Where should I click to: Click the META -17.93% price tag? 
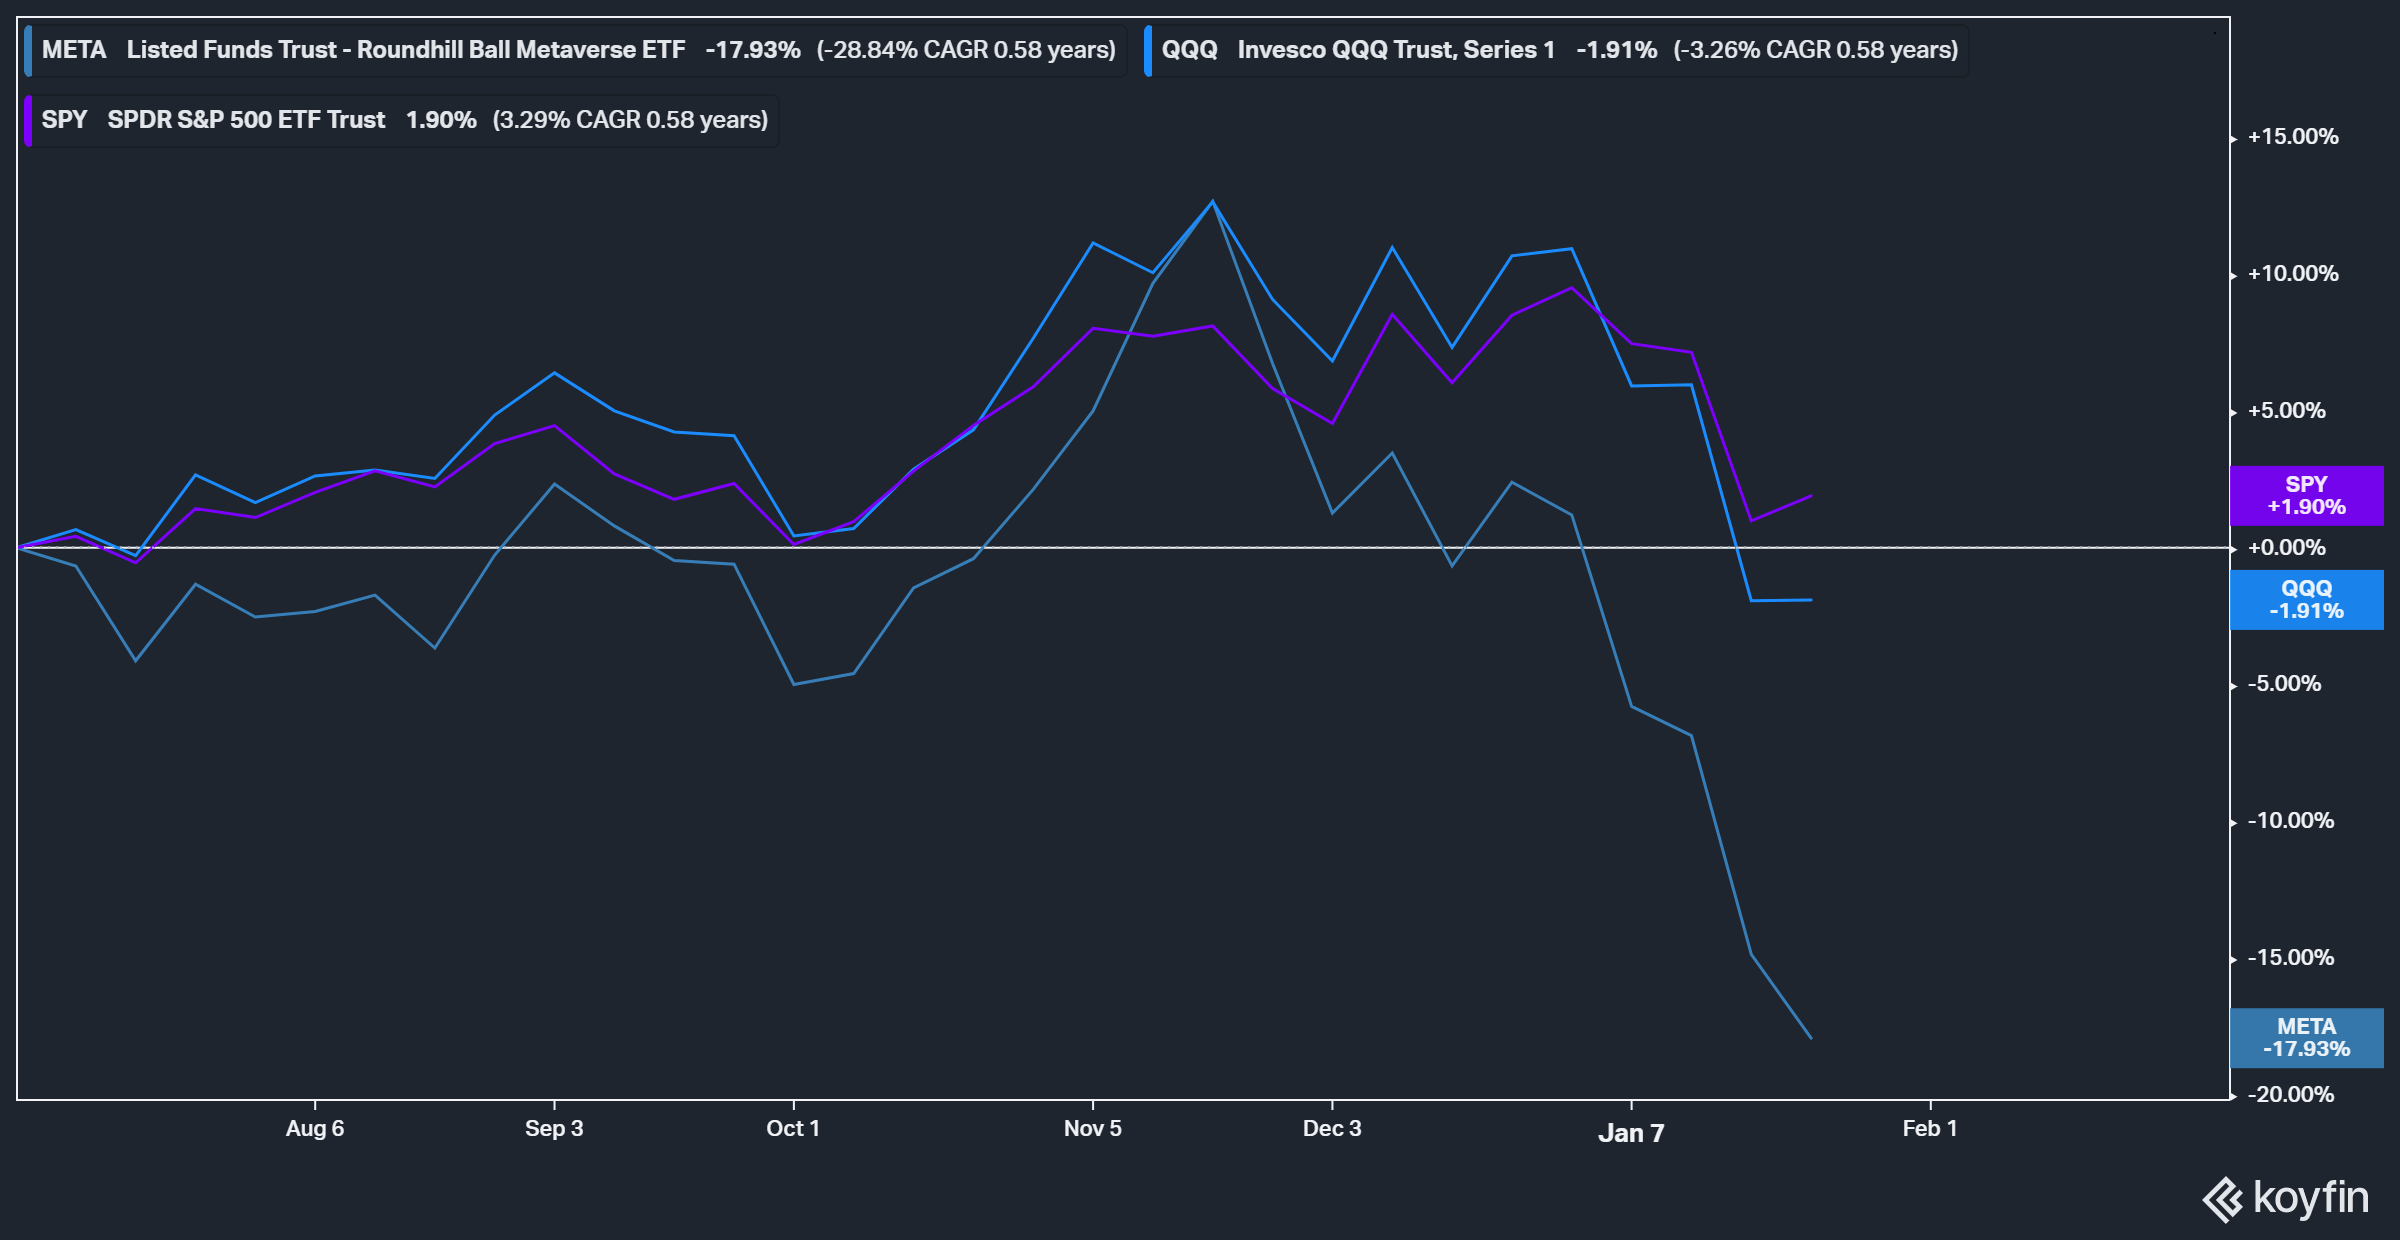[2306, 1038]
